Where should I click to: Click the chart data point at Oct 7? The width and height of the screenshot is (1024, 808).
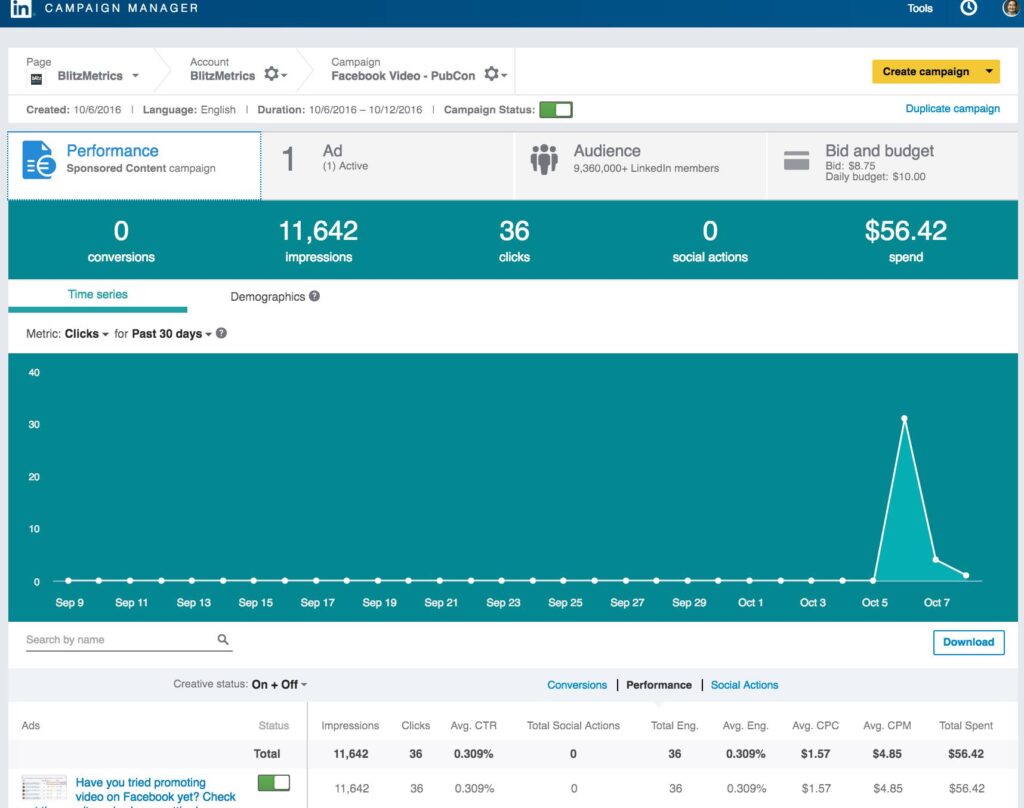(935, 560)
